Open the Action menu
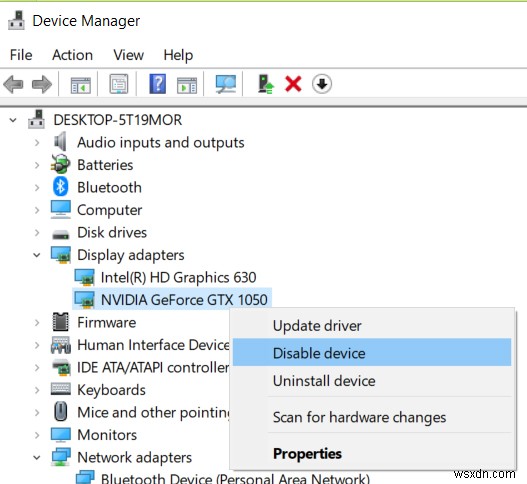This screenshot has height=484, width=527. [72, 55]
